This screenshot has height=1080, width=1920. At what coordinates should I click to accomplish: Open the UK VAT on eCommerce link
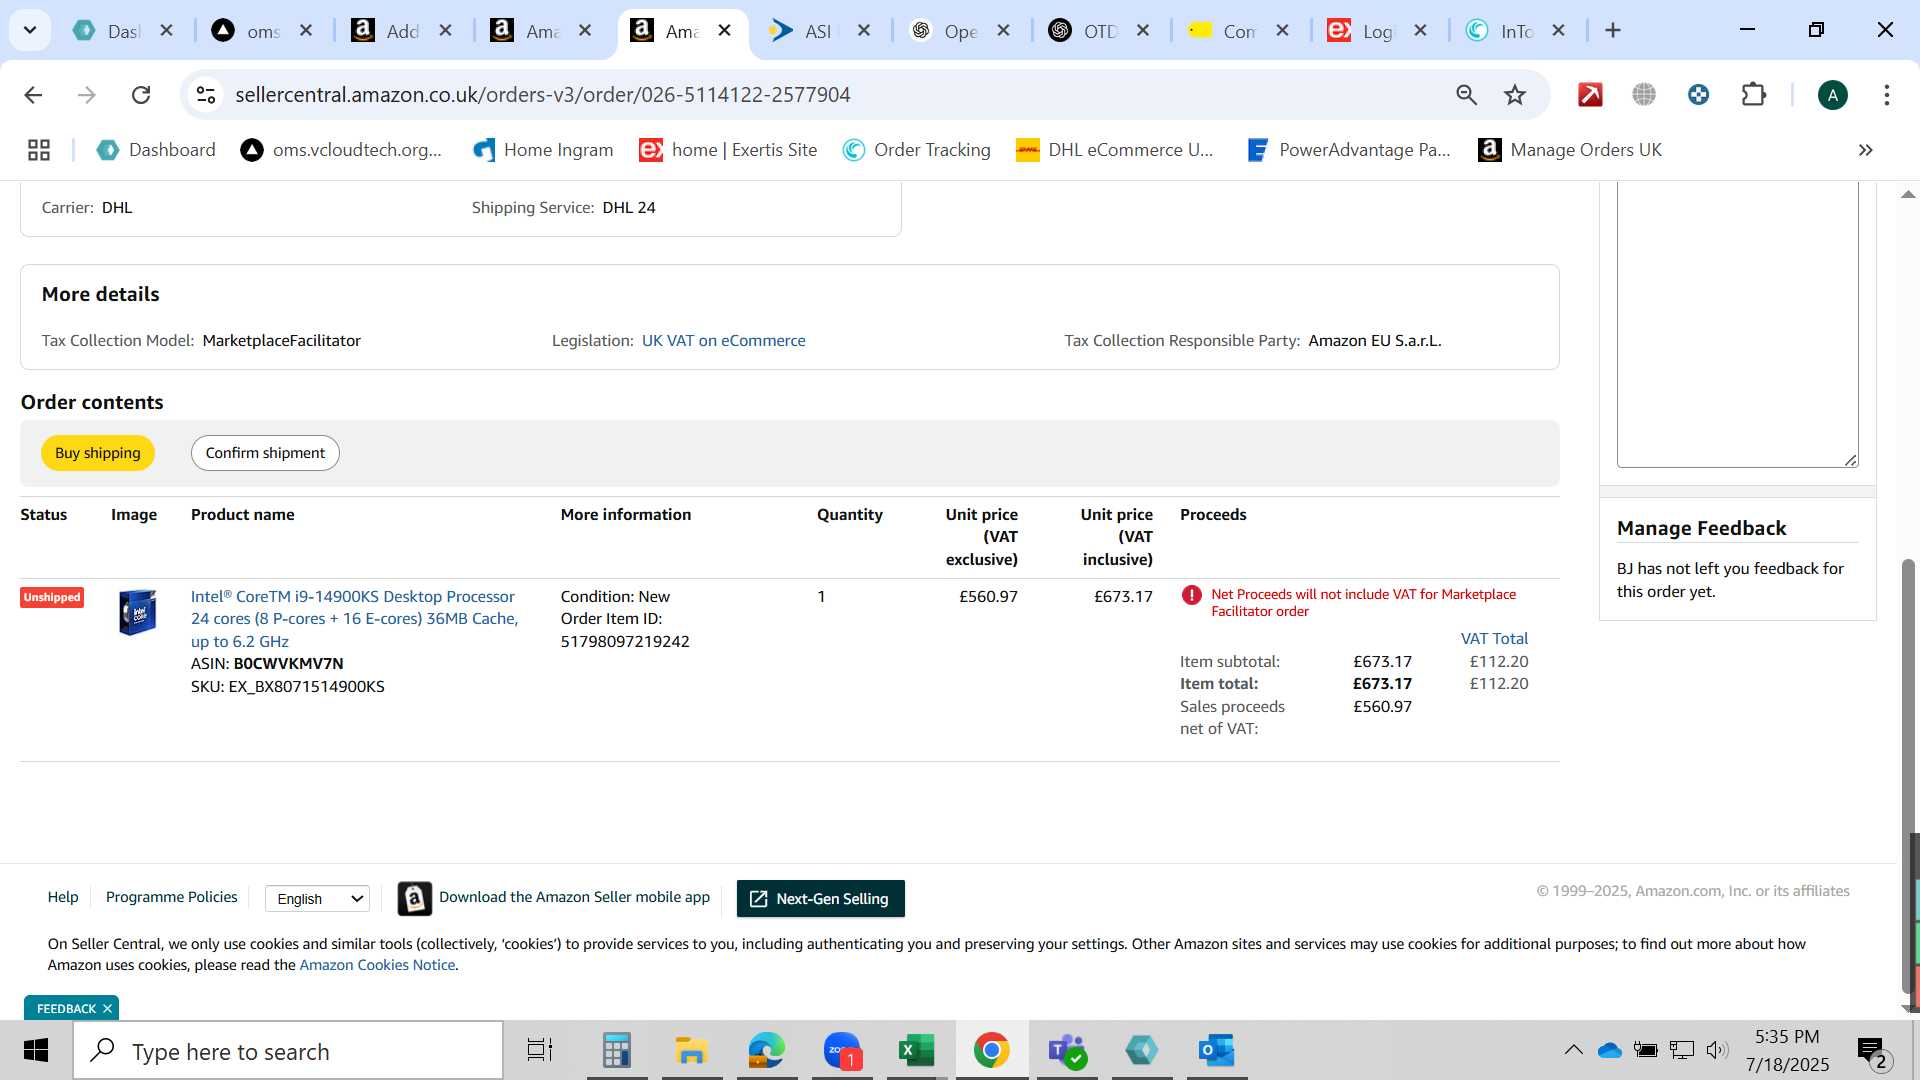(x=723, y=341)
